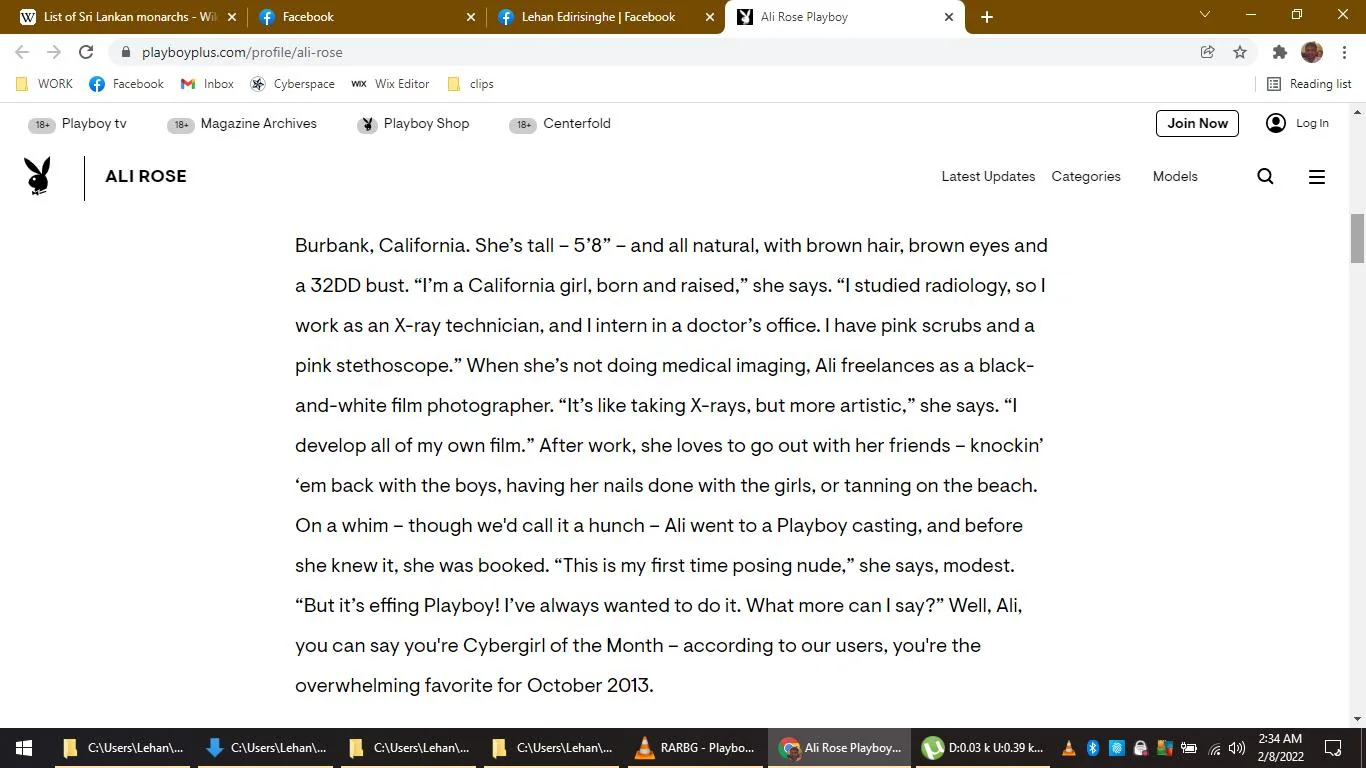Image resolution: width=1366 pixels, height=768 pixels.
Task: Click the Playboy bunny logo
Action: pyautogui.click(x=38, y=176)
